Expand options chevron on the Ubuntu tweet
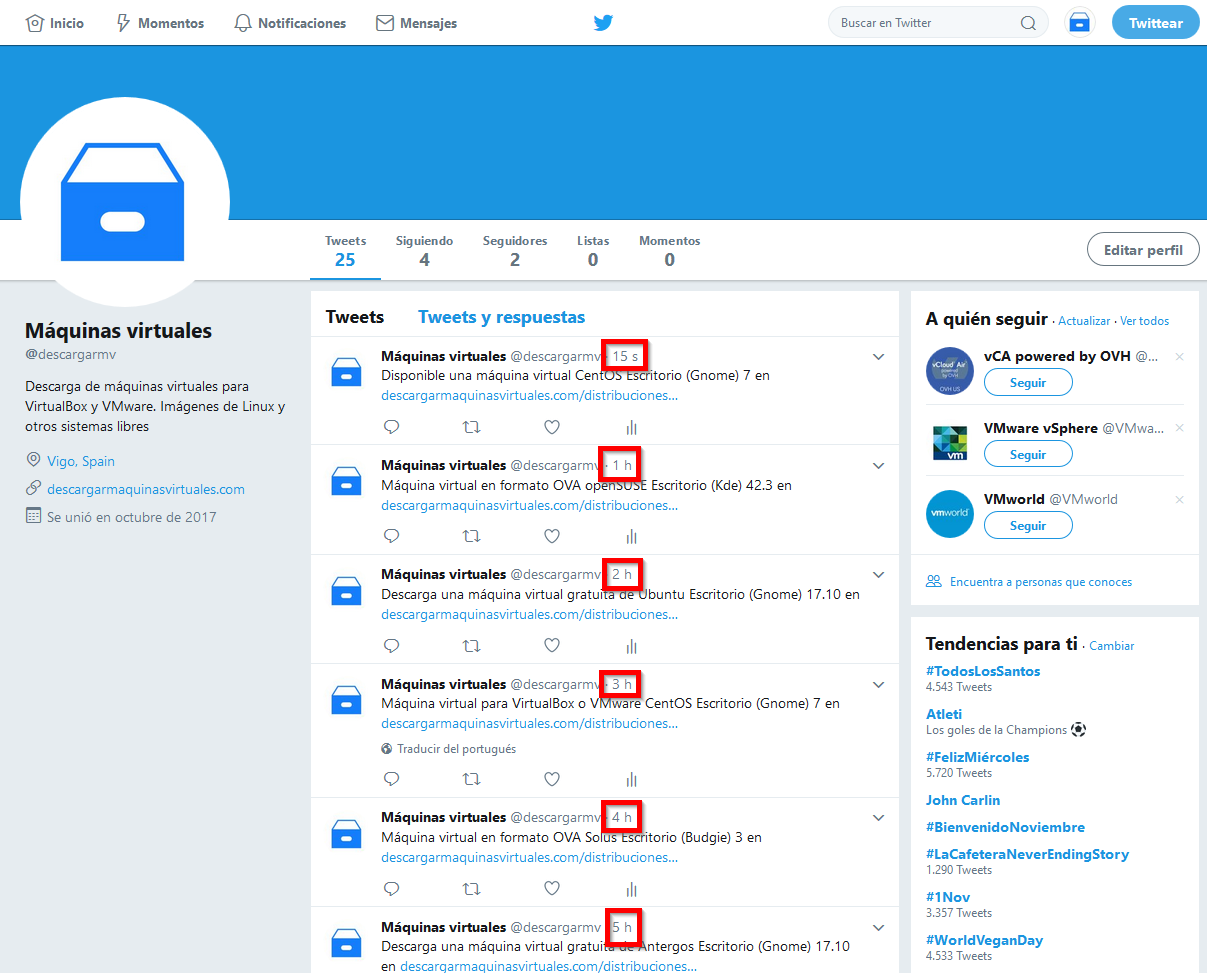Image resolution: width=1207 pixels, height=973 pixels. (x=878, y=575)
